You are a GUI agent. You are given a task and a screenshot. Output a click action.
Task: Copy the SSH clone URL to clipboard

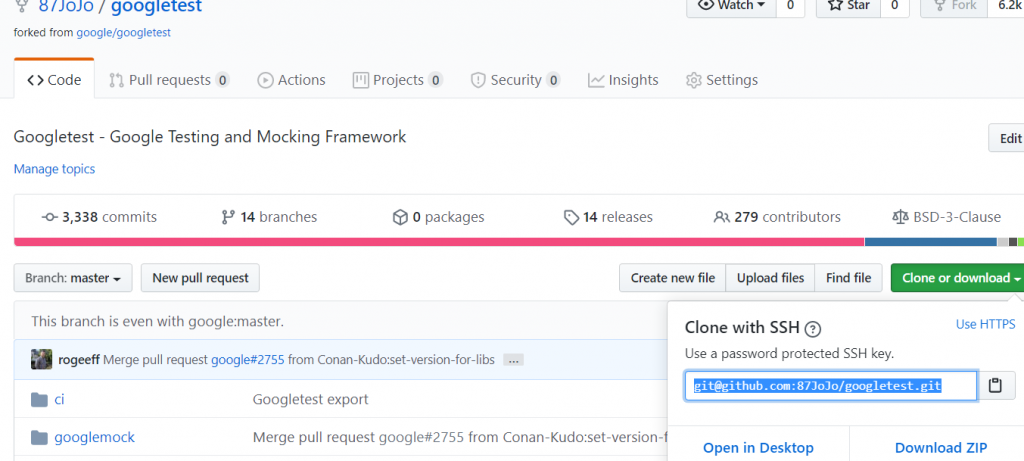[x=995, y=385]
